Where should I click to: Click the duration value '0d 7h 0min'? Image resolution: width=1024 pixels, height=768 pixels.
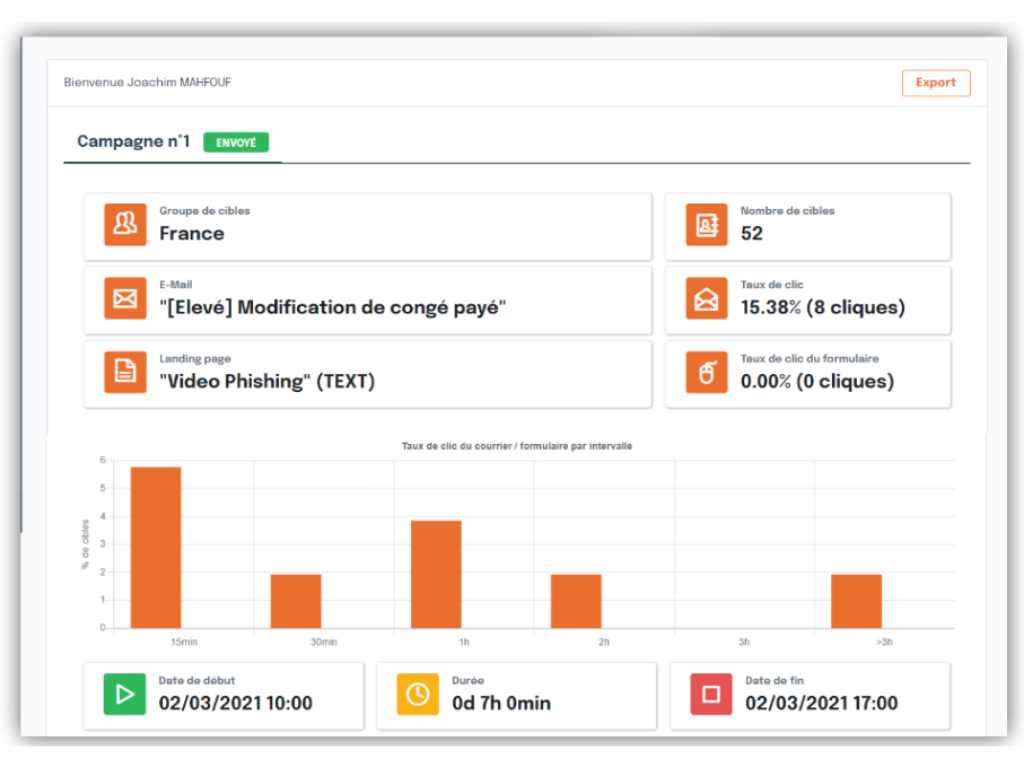[502, 703]
